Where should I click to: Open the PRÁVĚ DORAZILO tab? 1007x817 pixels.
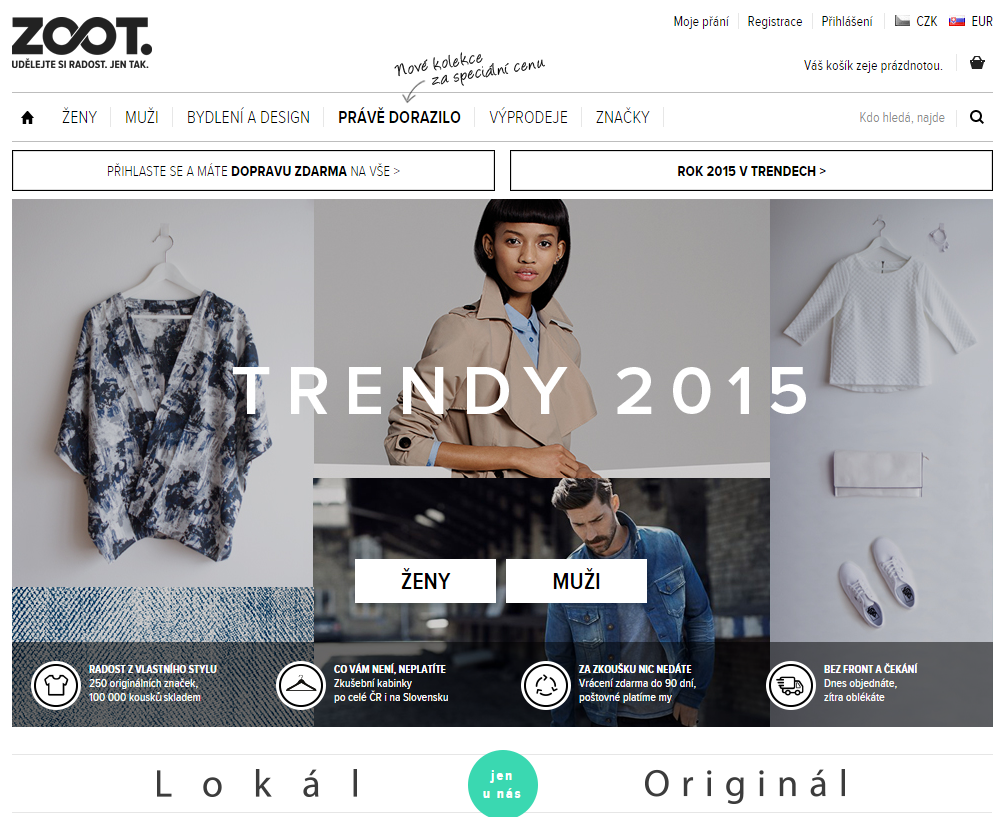point(399,118)
